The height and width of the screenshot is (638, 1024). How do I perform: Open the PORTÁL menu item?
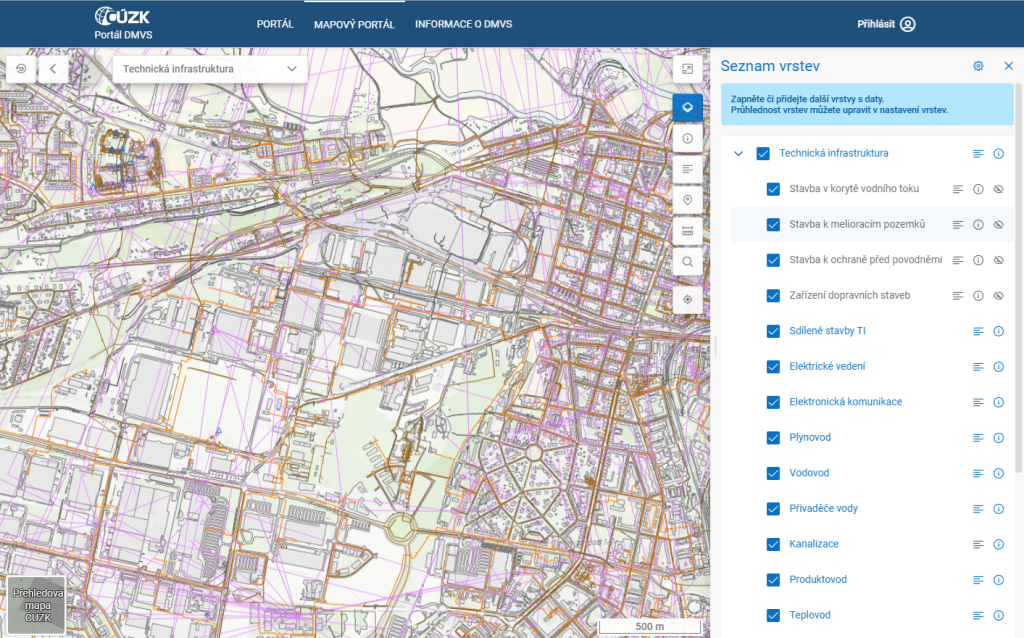click(275, 24)
